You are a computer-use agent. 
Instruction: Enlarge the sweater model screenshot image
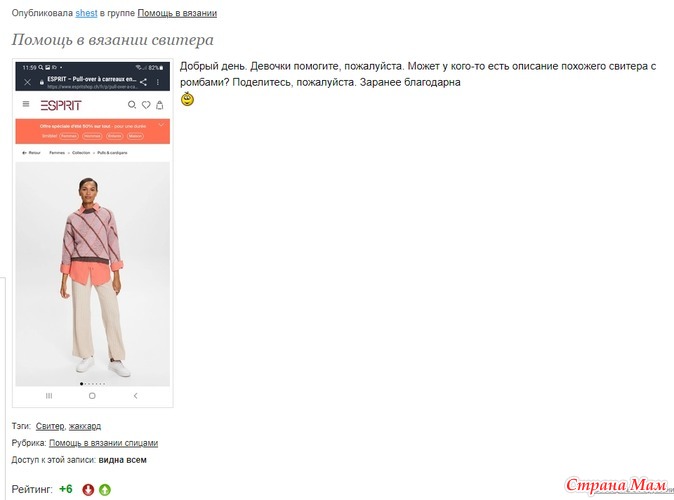click(x=93, y=233)
